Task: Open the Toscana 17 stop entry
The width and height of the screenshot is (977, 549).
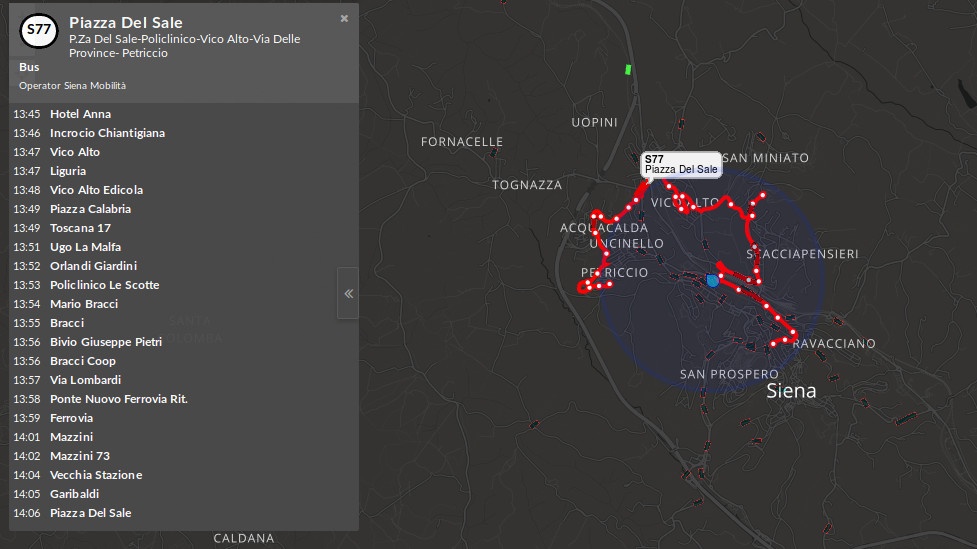Action: pyautogui.click(x=80, y=228)
